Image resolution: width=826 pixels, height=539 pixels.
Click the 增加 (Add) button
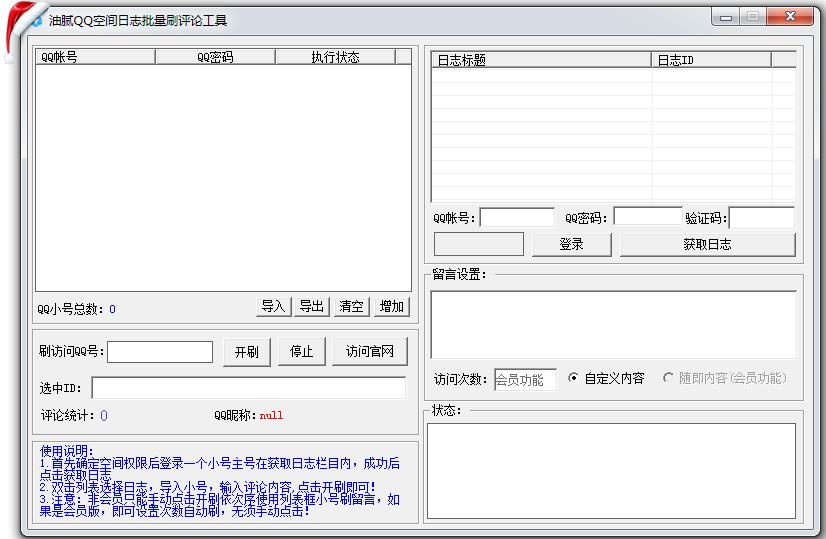pyautogui.click(x=391, y=307)
